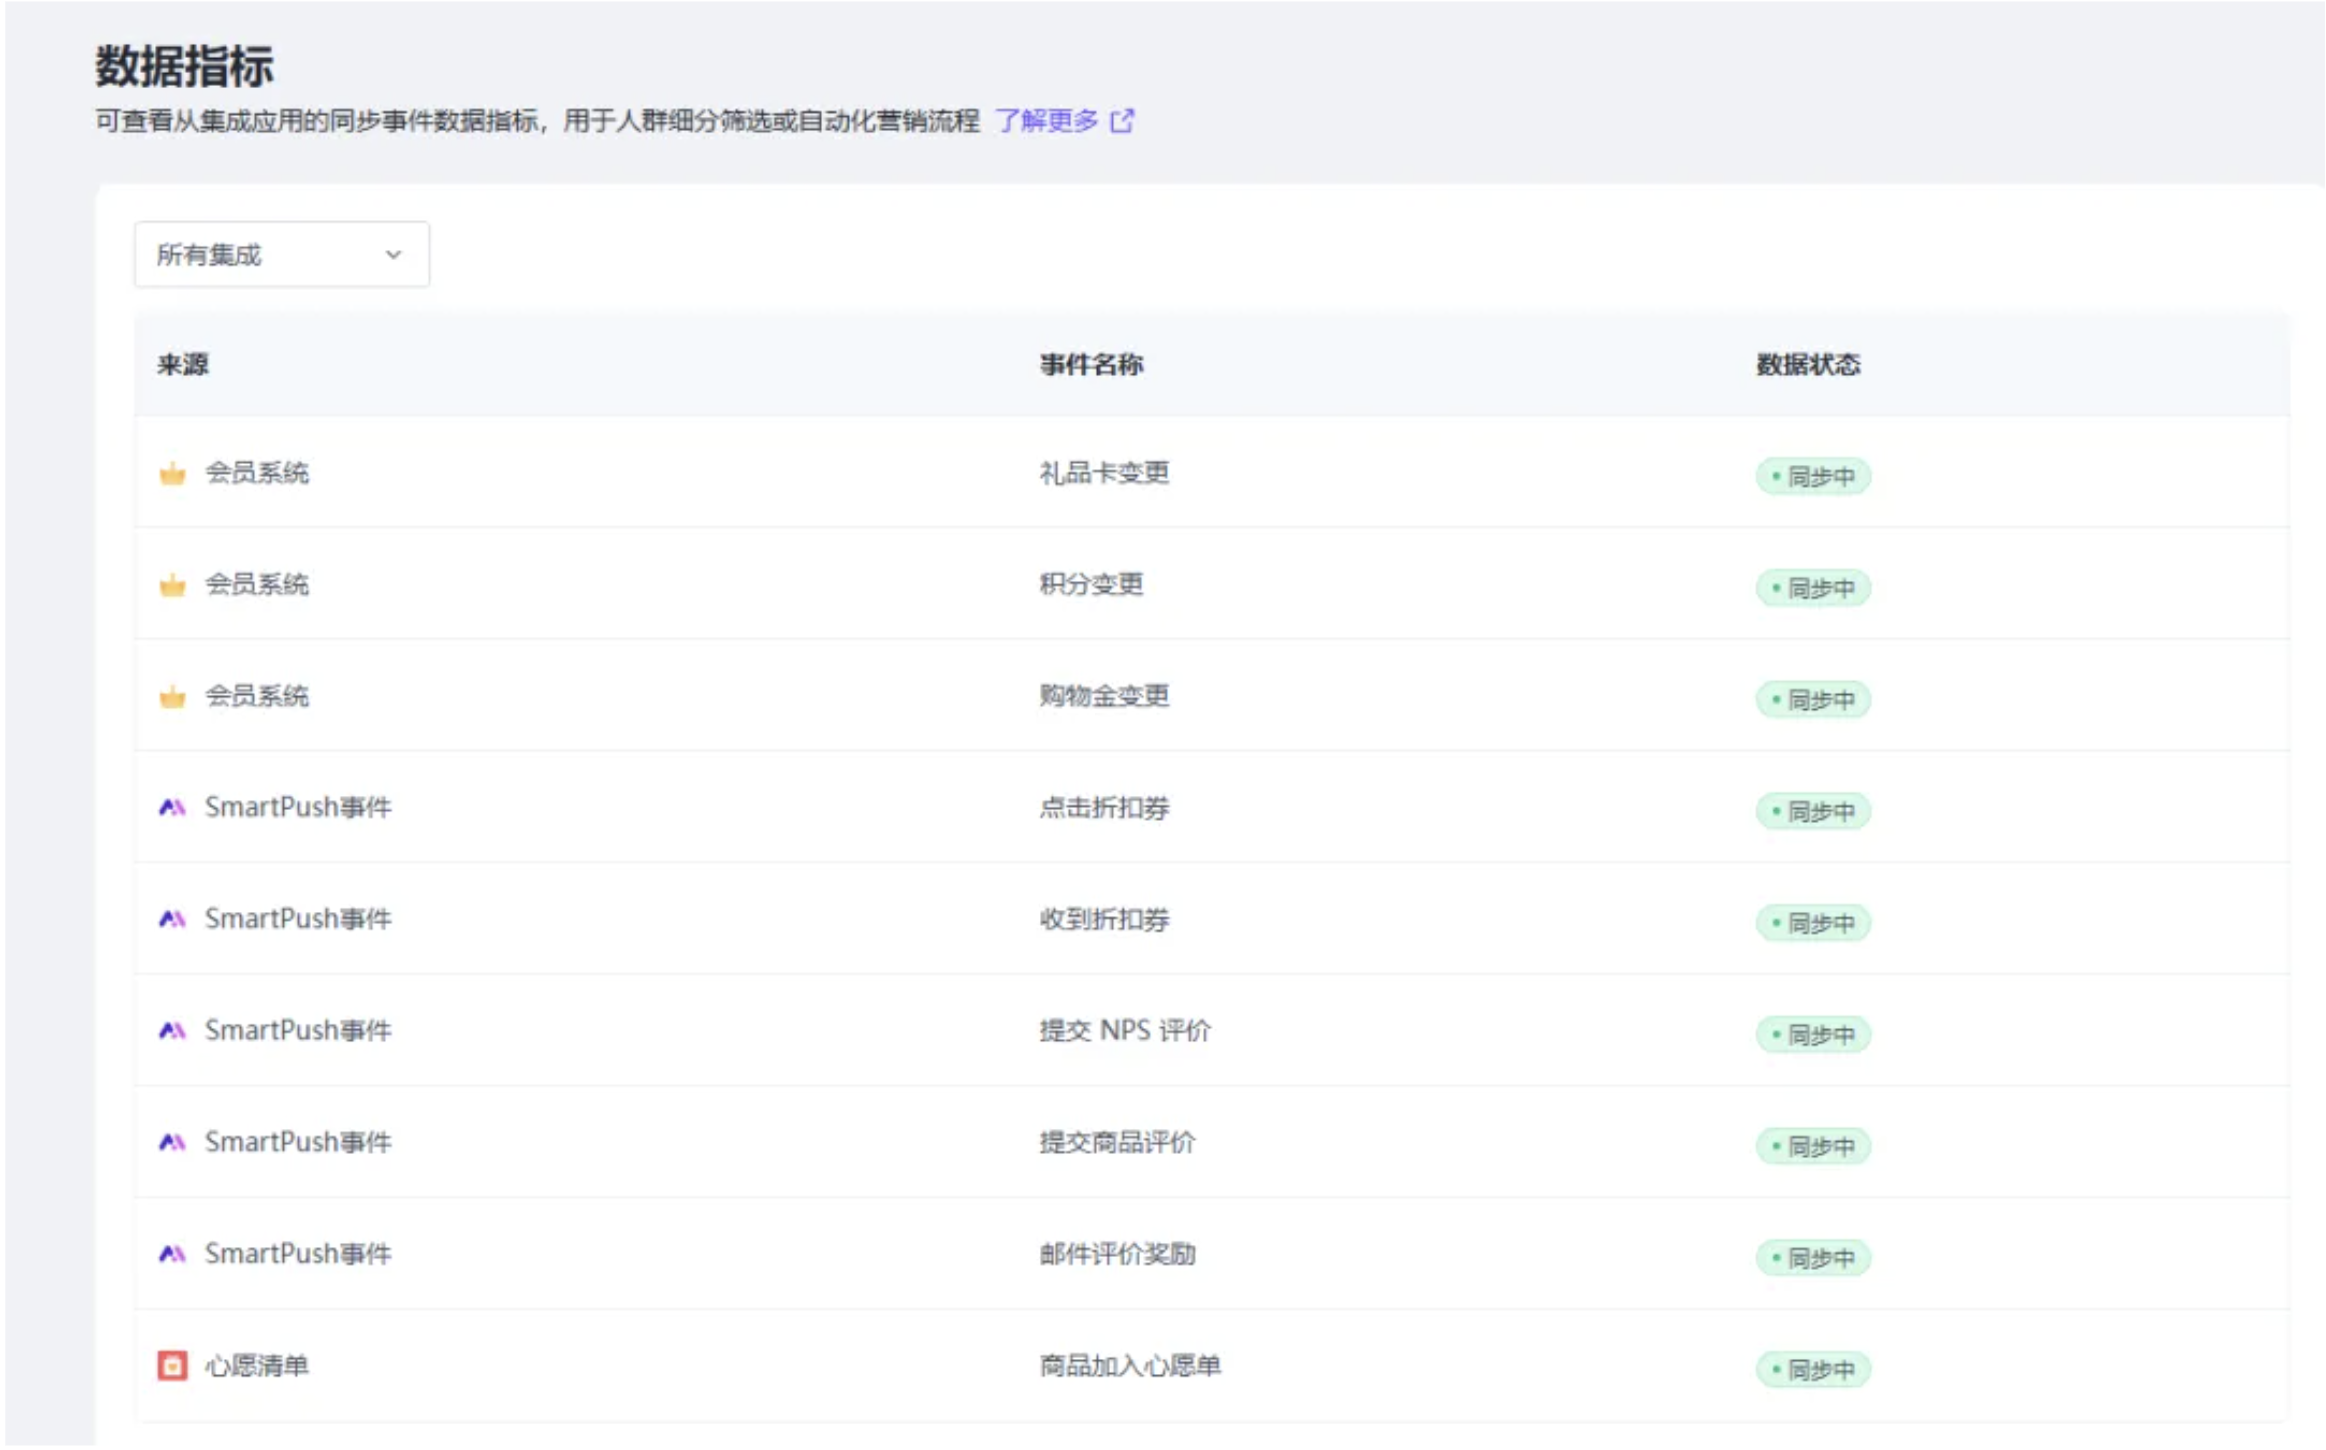Click SmartPush icon in 邮件评价奖励 row
The height and width of the screenshot is (1450, 2326).
172,1254
